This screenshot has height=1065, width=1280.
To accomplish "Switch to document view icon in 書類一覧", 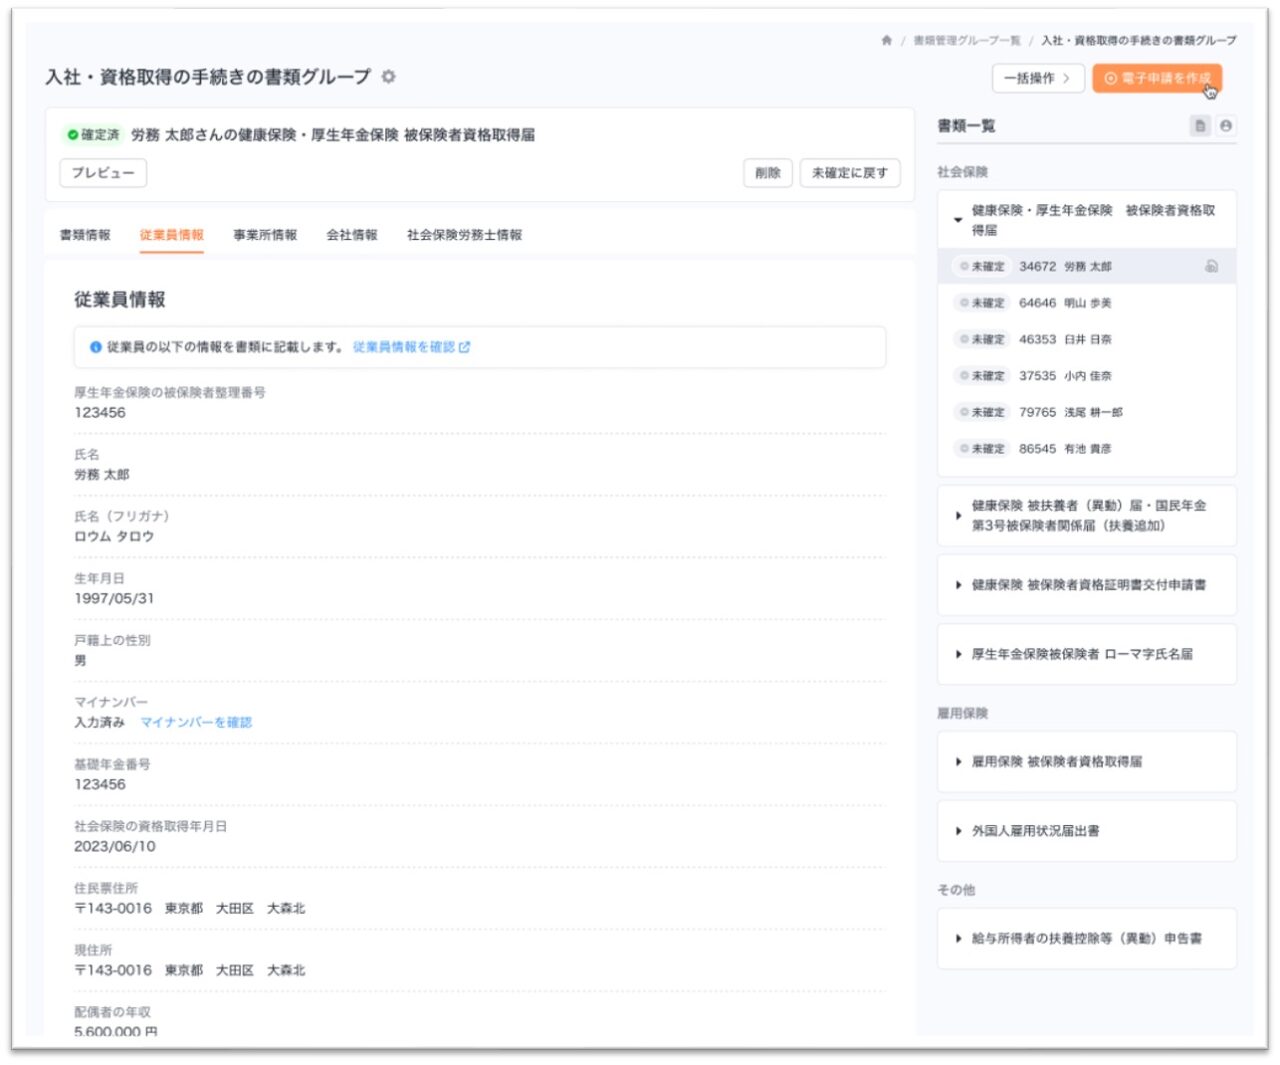I will coord(1201,126).
